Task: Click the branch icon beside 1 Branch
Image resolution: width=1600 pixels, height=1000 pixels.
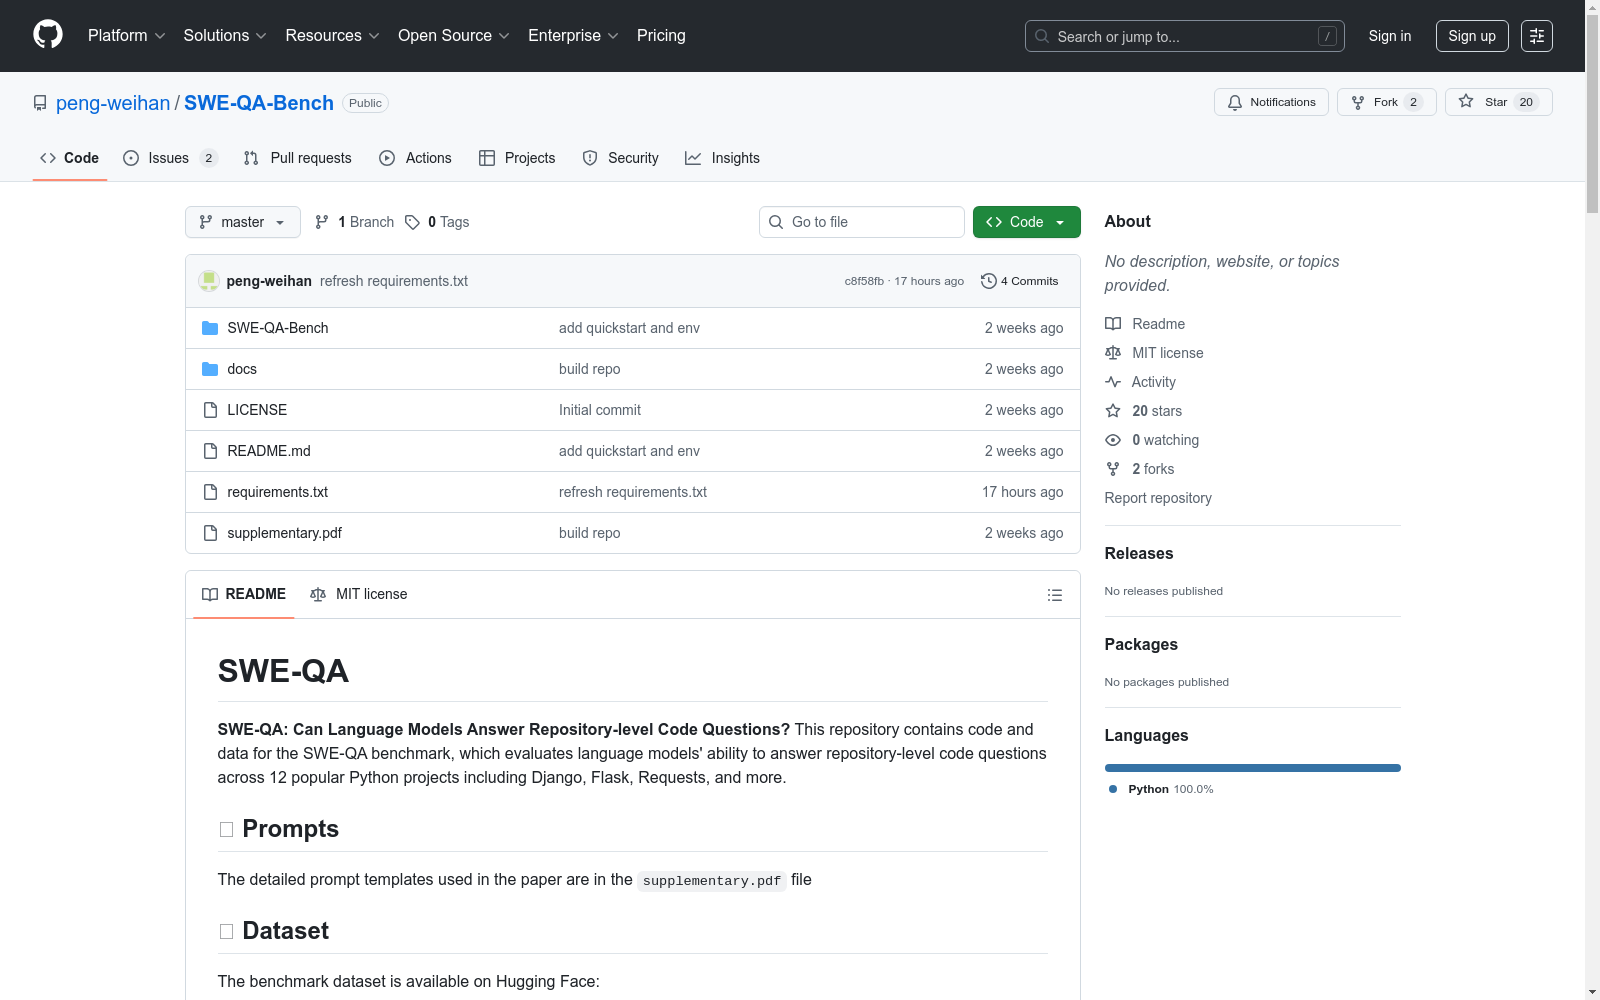Action: coord(322,222)
